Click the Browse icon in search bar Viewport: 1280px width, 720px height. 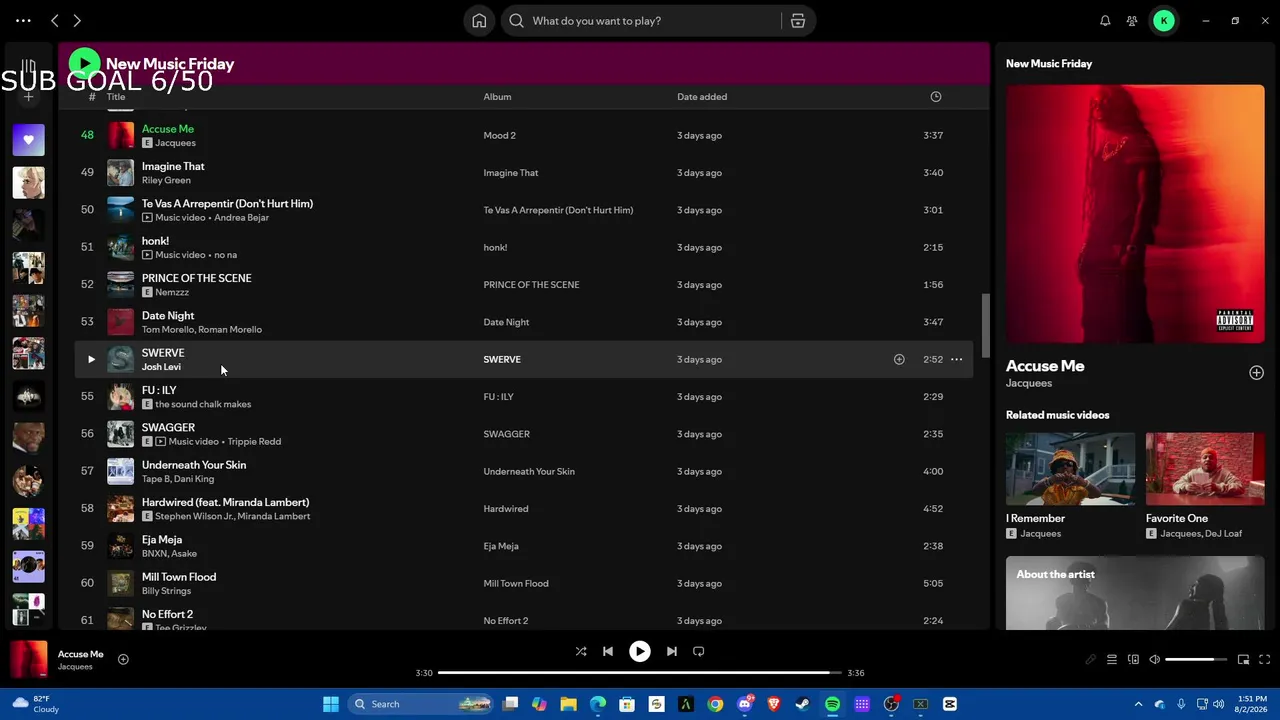click(798, 21)
